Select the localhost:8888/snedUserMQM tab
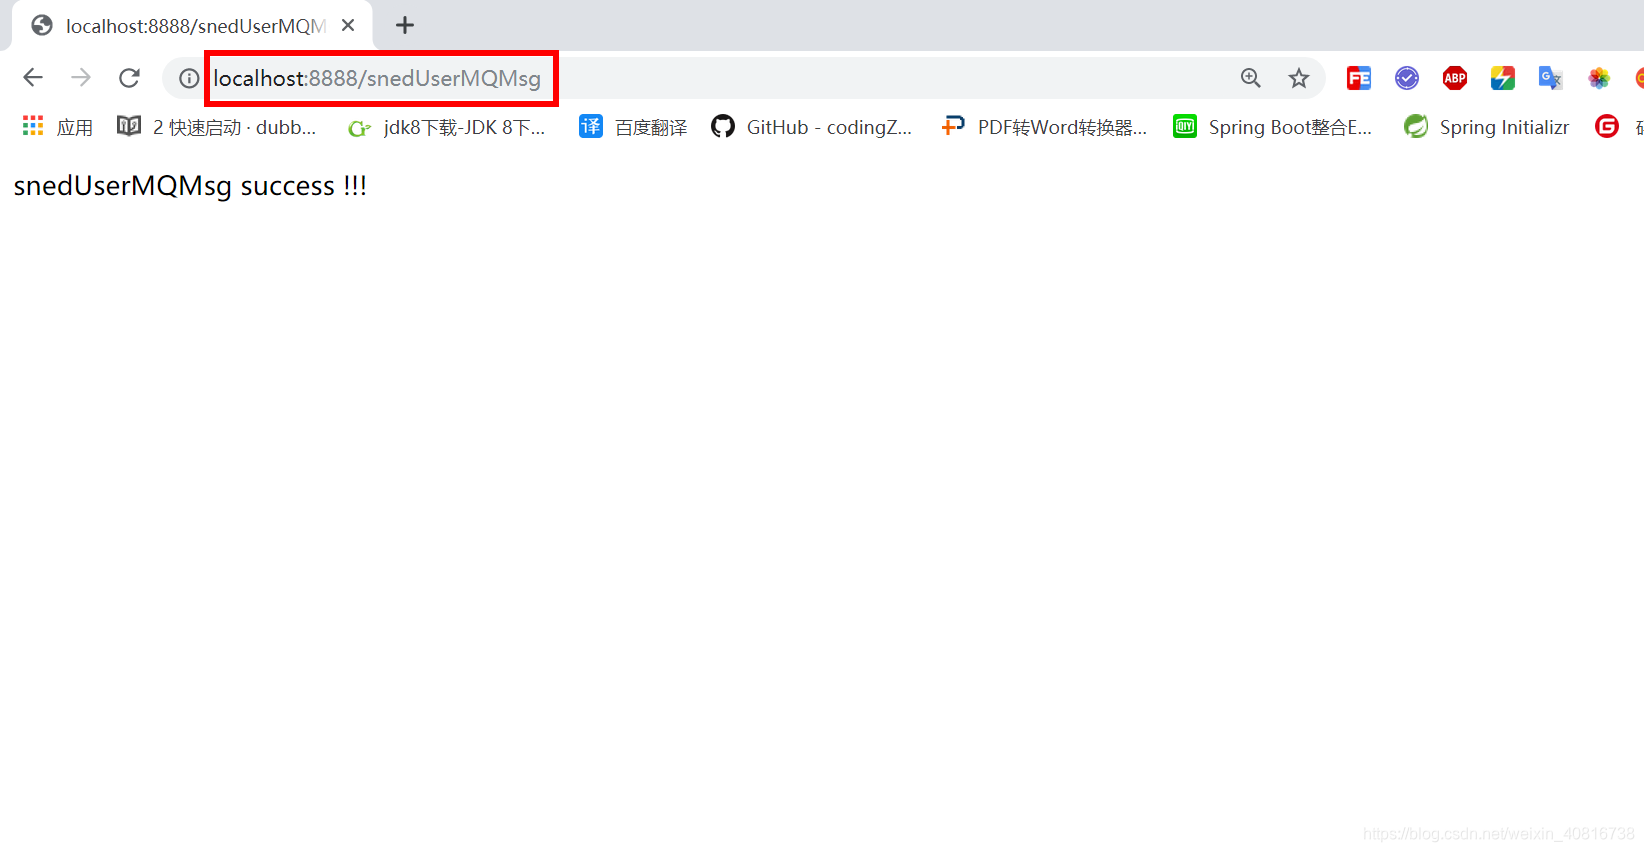The image size is (1644, 852). (192, 26)
